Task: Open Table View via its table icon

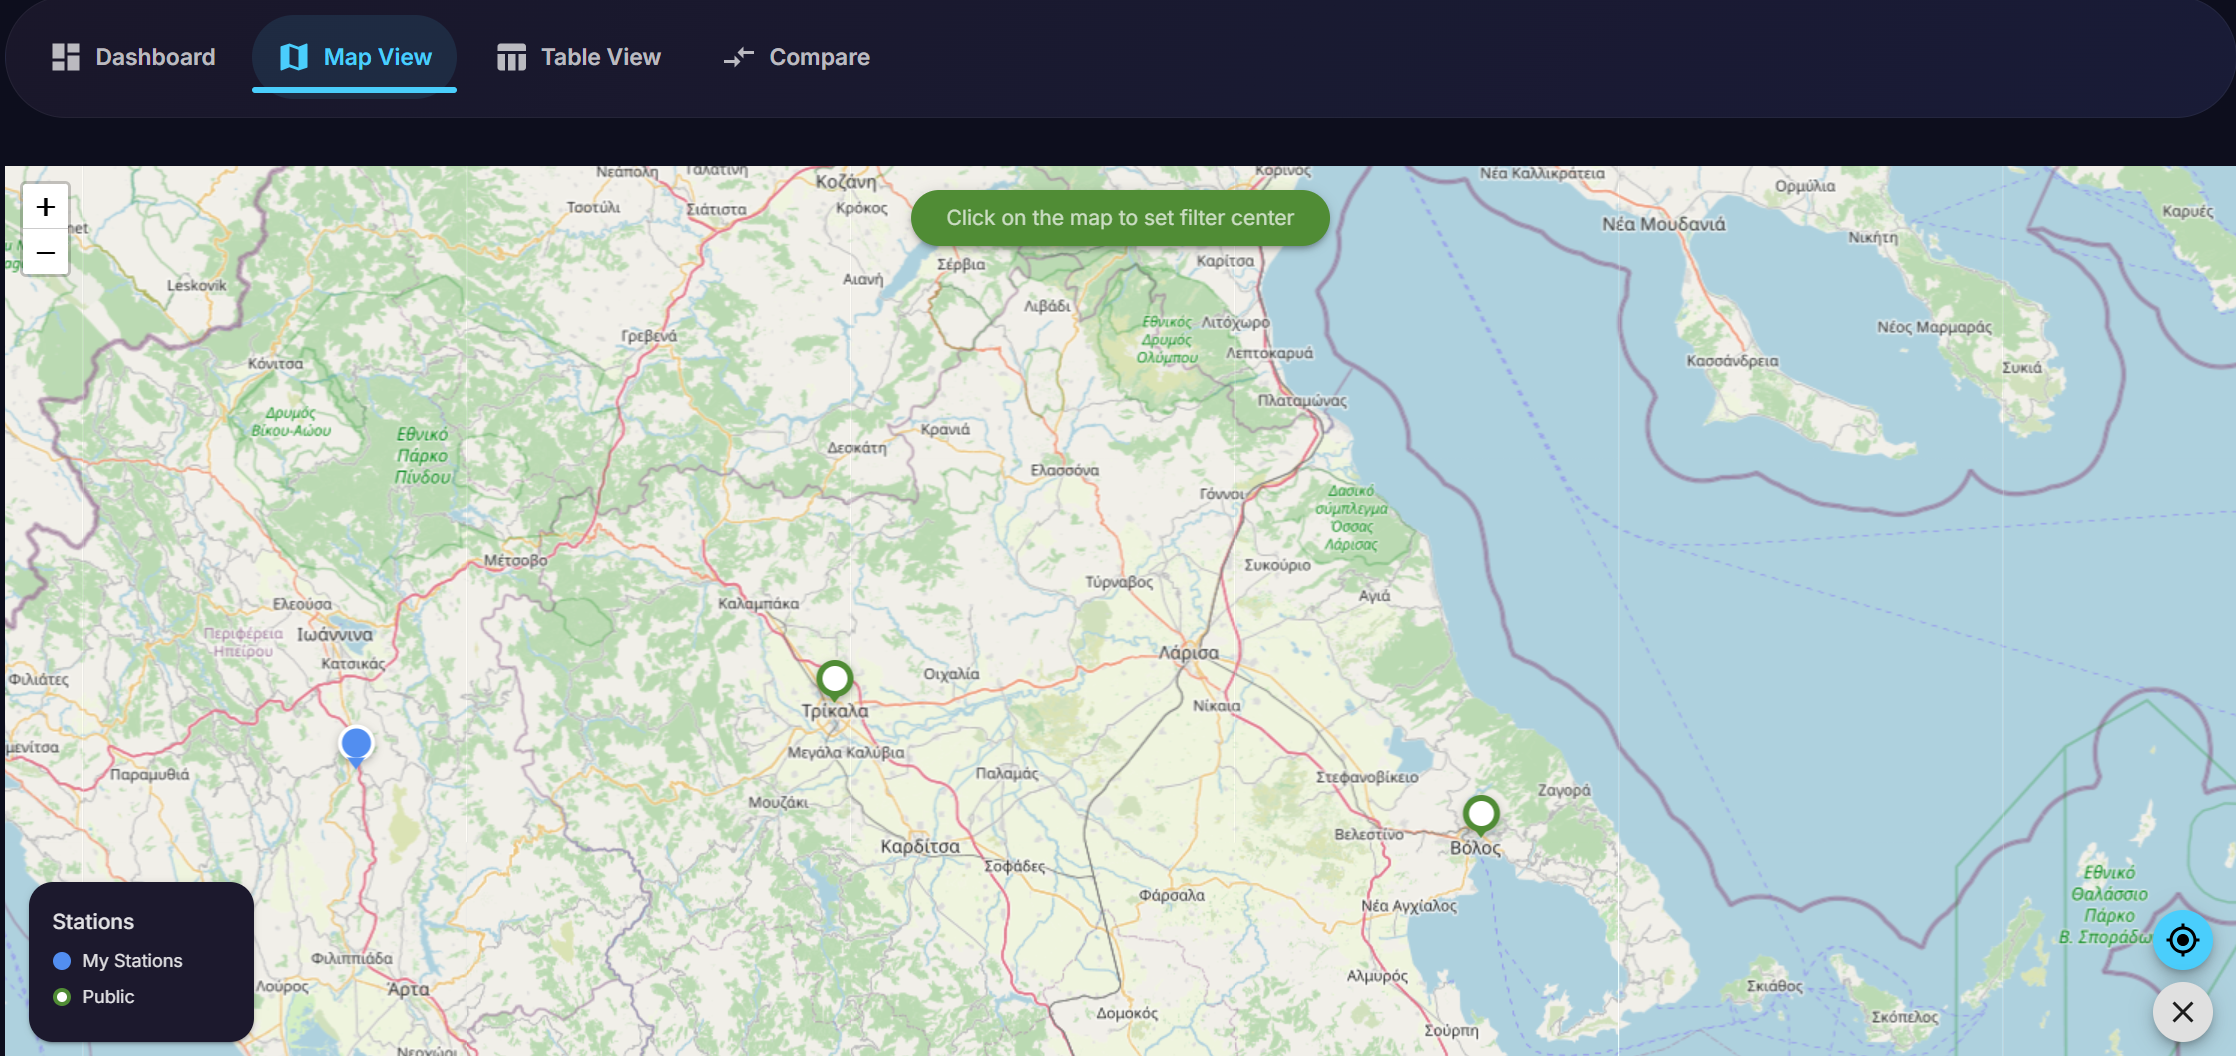Action: tap(509, 57)
